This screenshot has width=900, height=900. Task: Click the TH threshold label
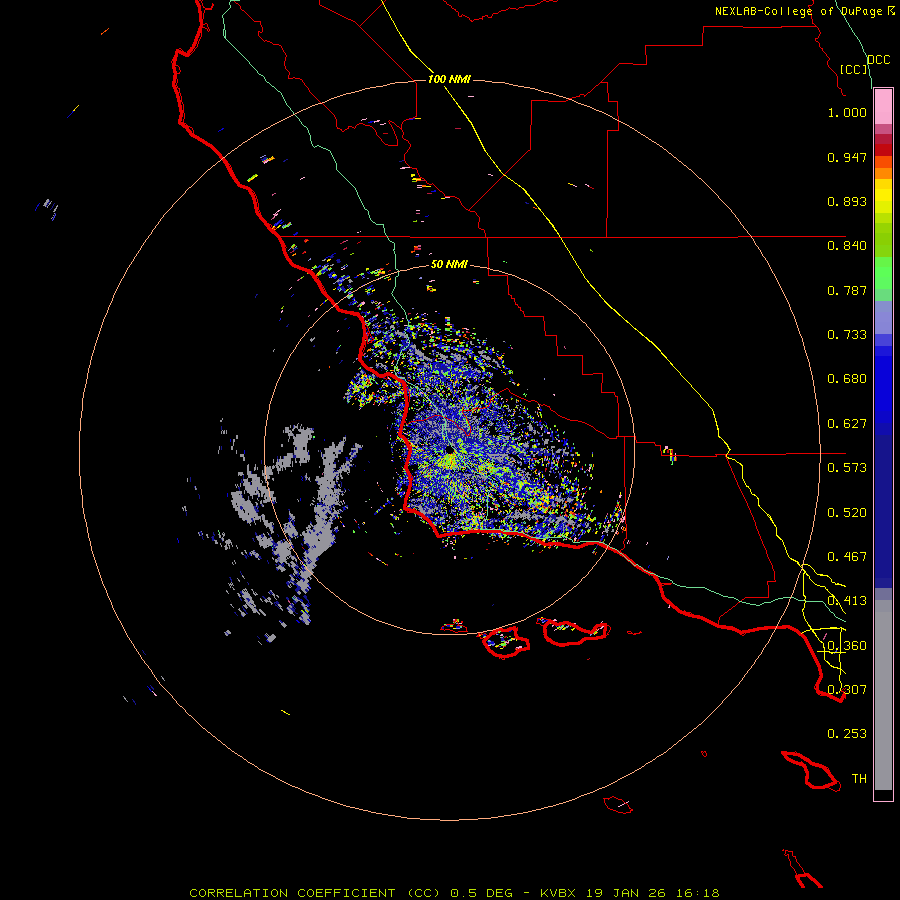(x=859, y=779)
